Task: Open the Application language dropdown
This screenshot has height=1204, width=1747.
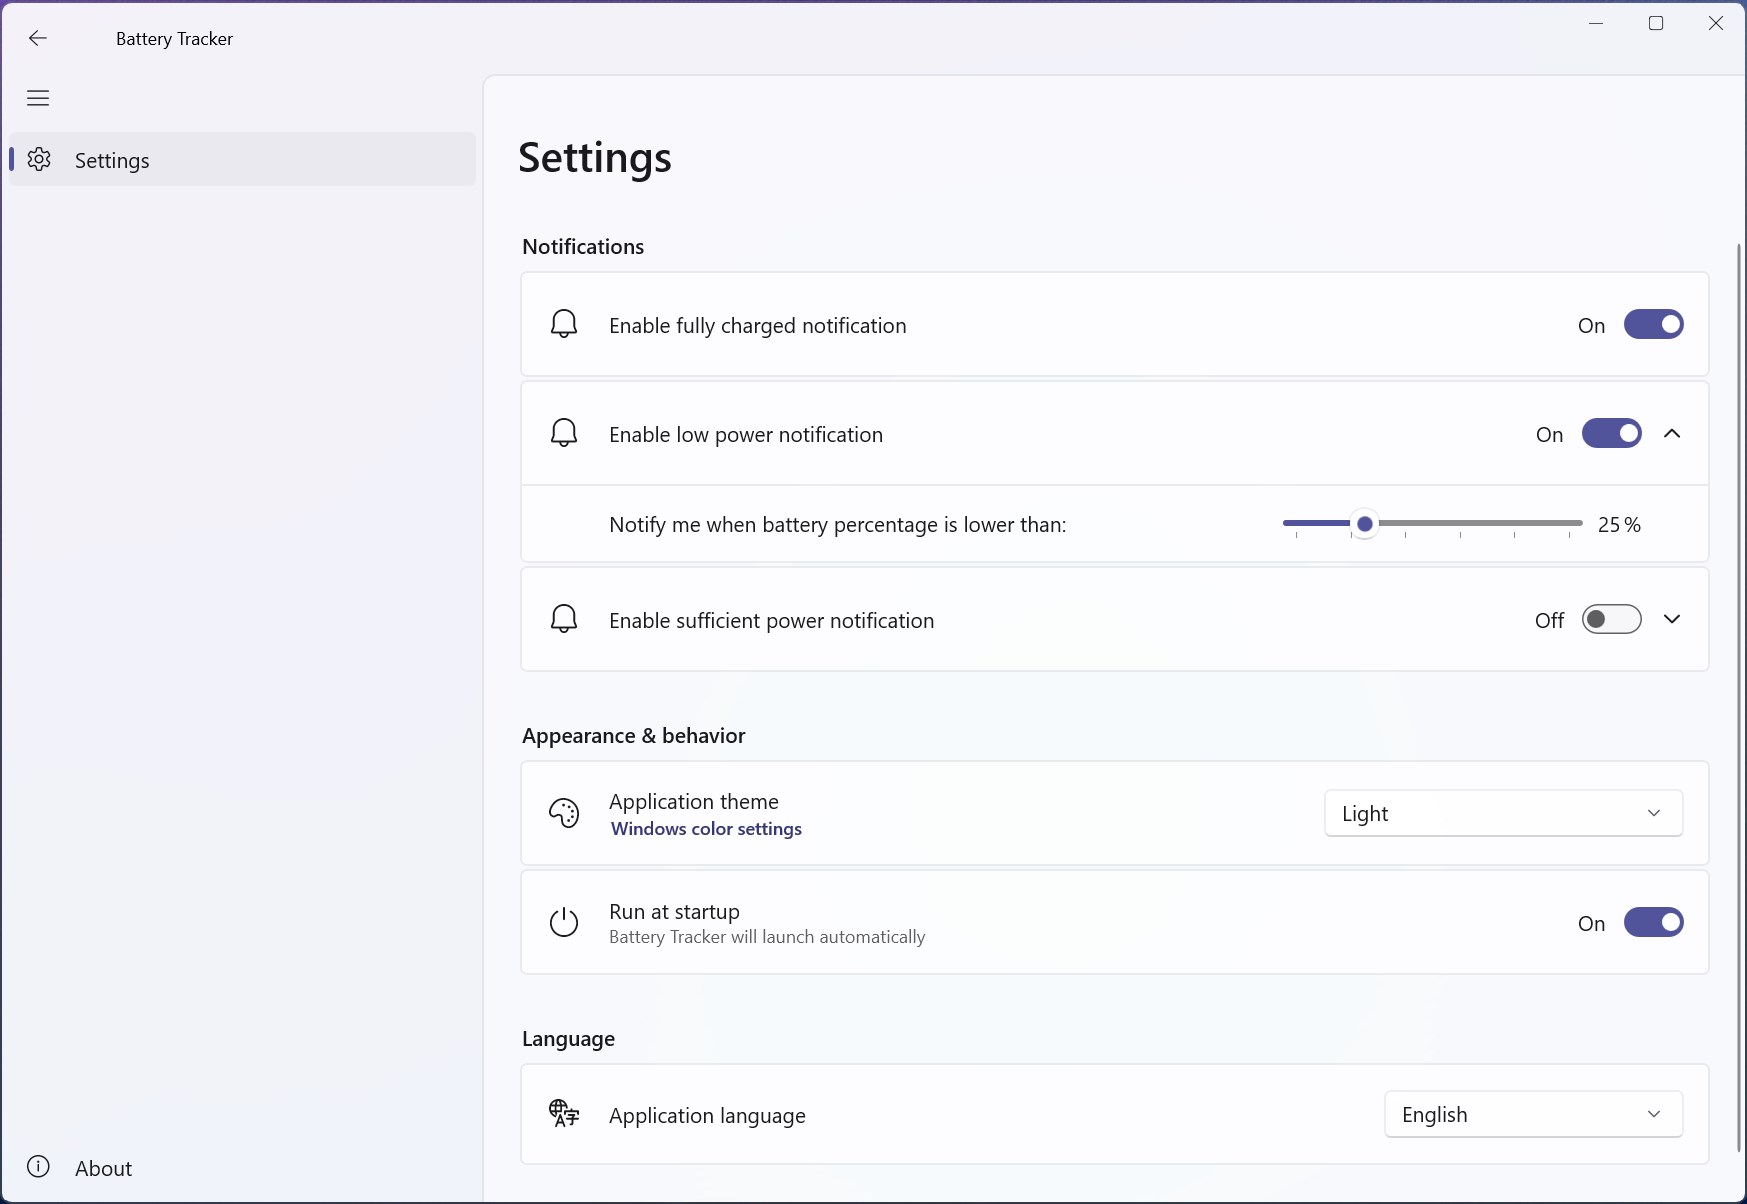Action: point(1533,1114)
